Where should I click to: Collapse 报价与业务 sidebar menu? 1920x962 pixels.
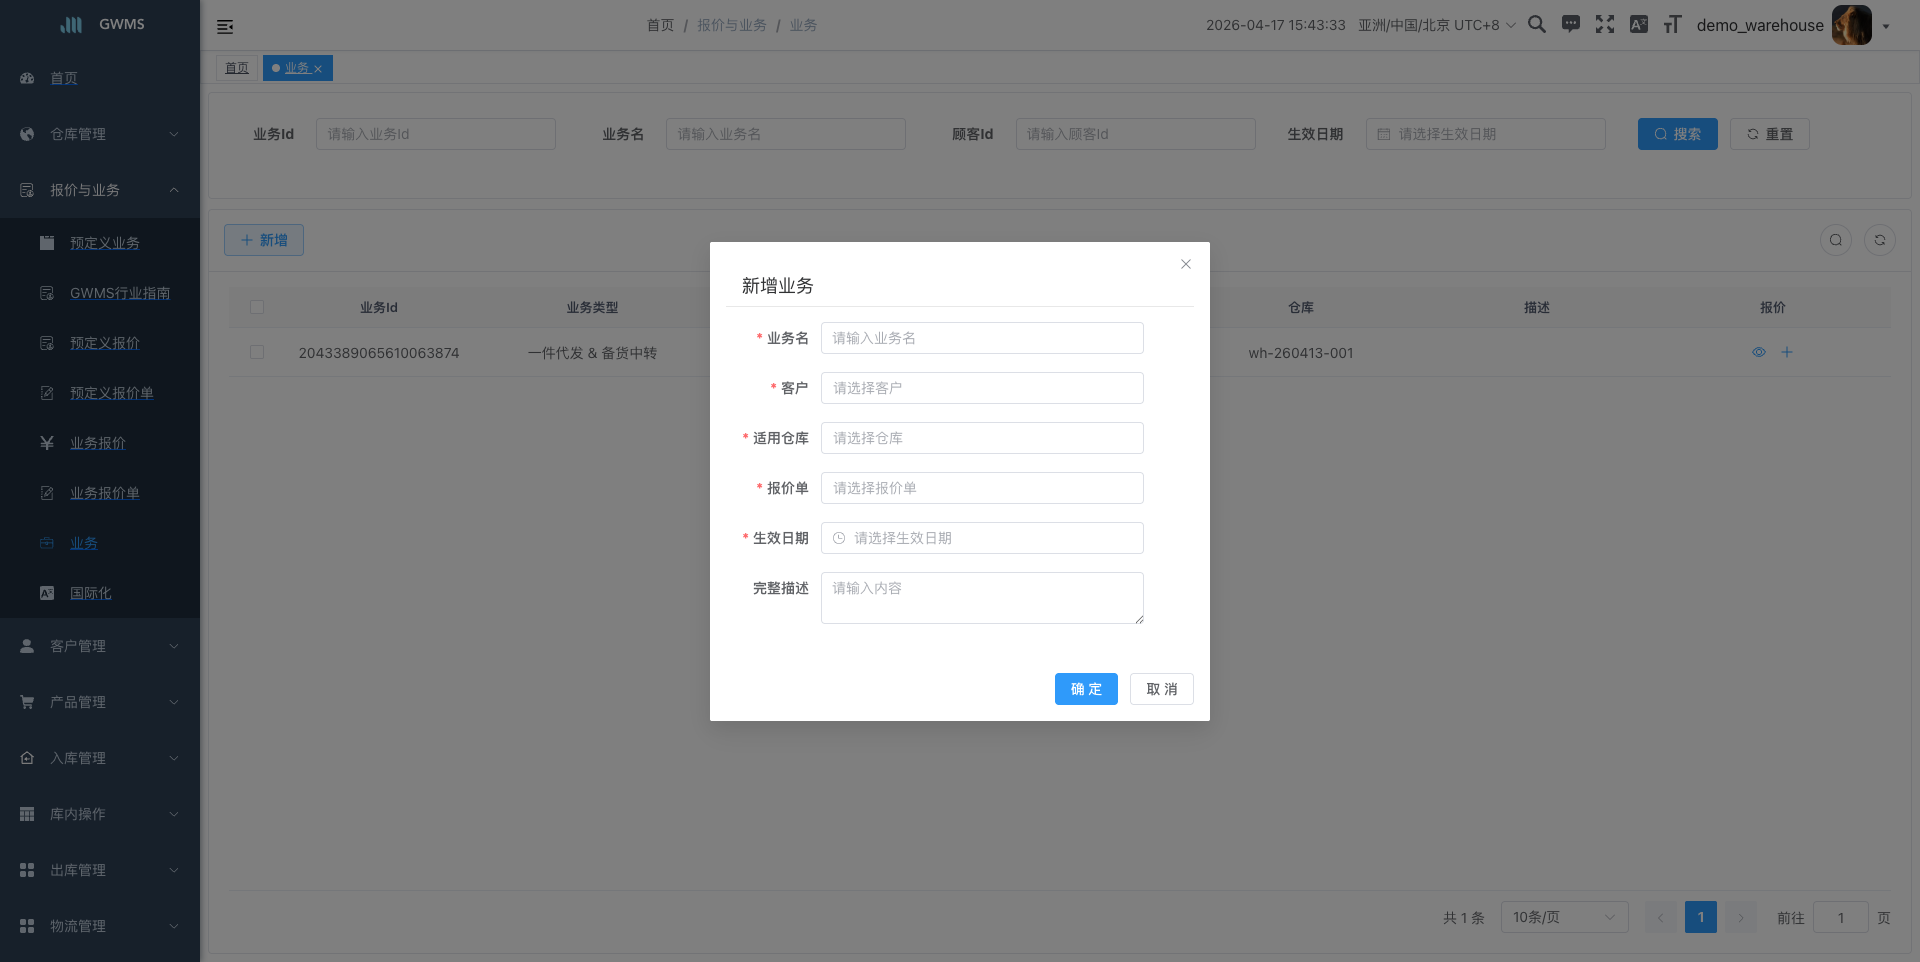pos(100,190)
